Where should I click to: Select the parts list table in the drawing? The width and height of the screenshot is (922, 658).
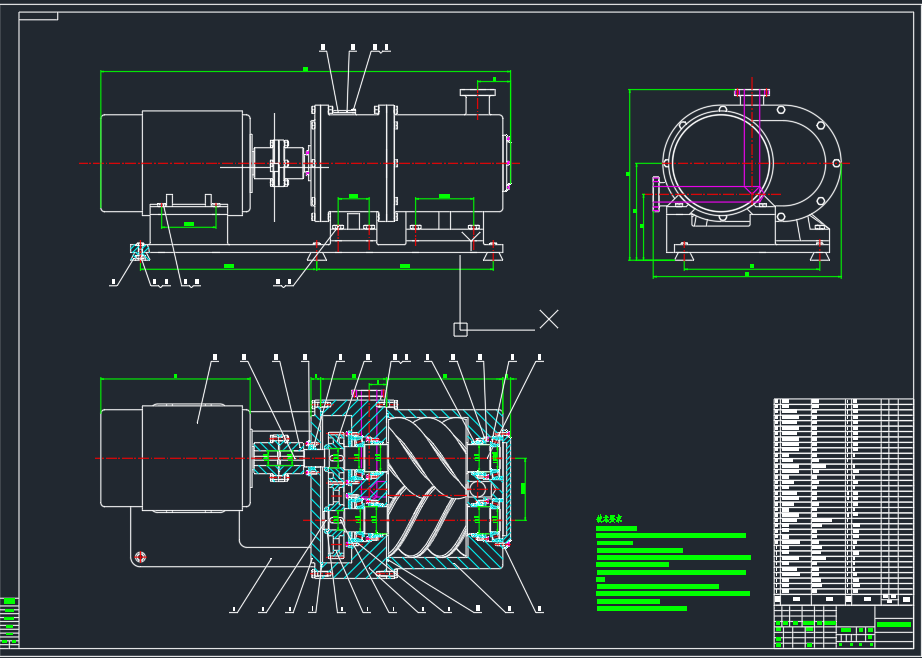pos(843,501)
